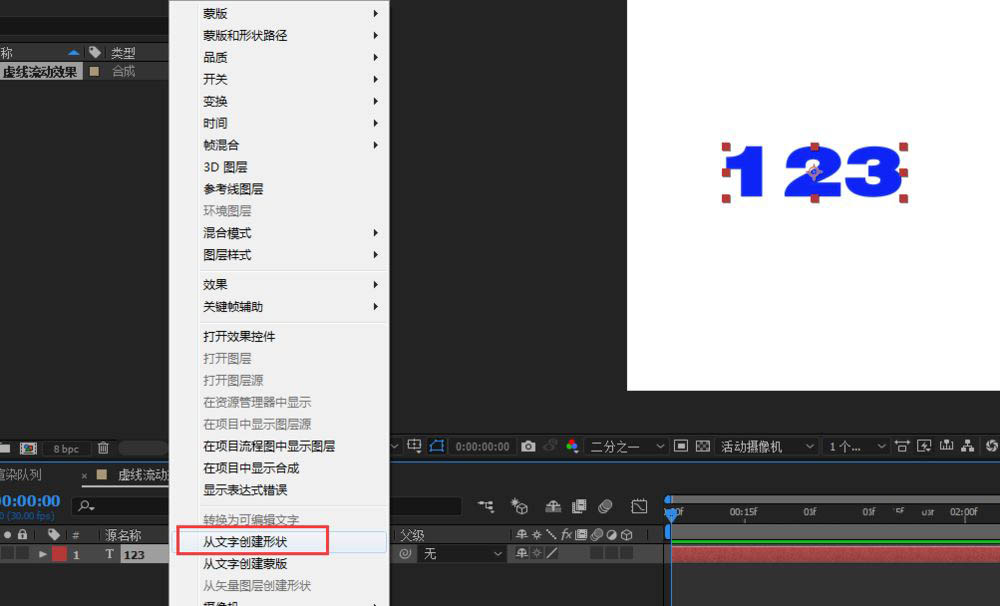Screen dimensions: 1000x606
Task: Click the Motion Blur master switch icon
Action: point(607,506)
